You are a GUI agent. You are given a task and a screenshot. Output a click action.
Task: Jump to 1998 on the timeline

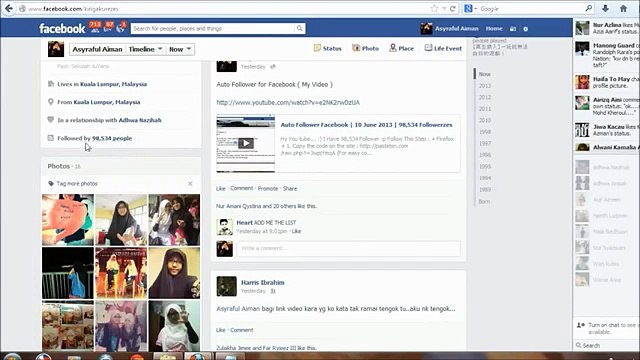click(x=485, y=132)
